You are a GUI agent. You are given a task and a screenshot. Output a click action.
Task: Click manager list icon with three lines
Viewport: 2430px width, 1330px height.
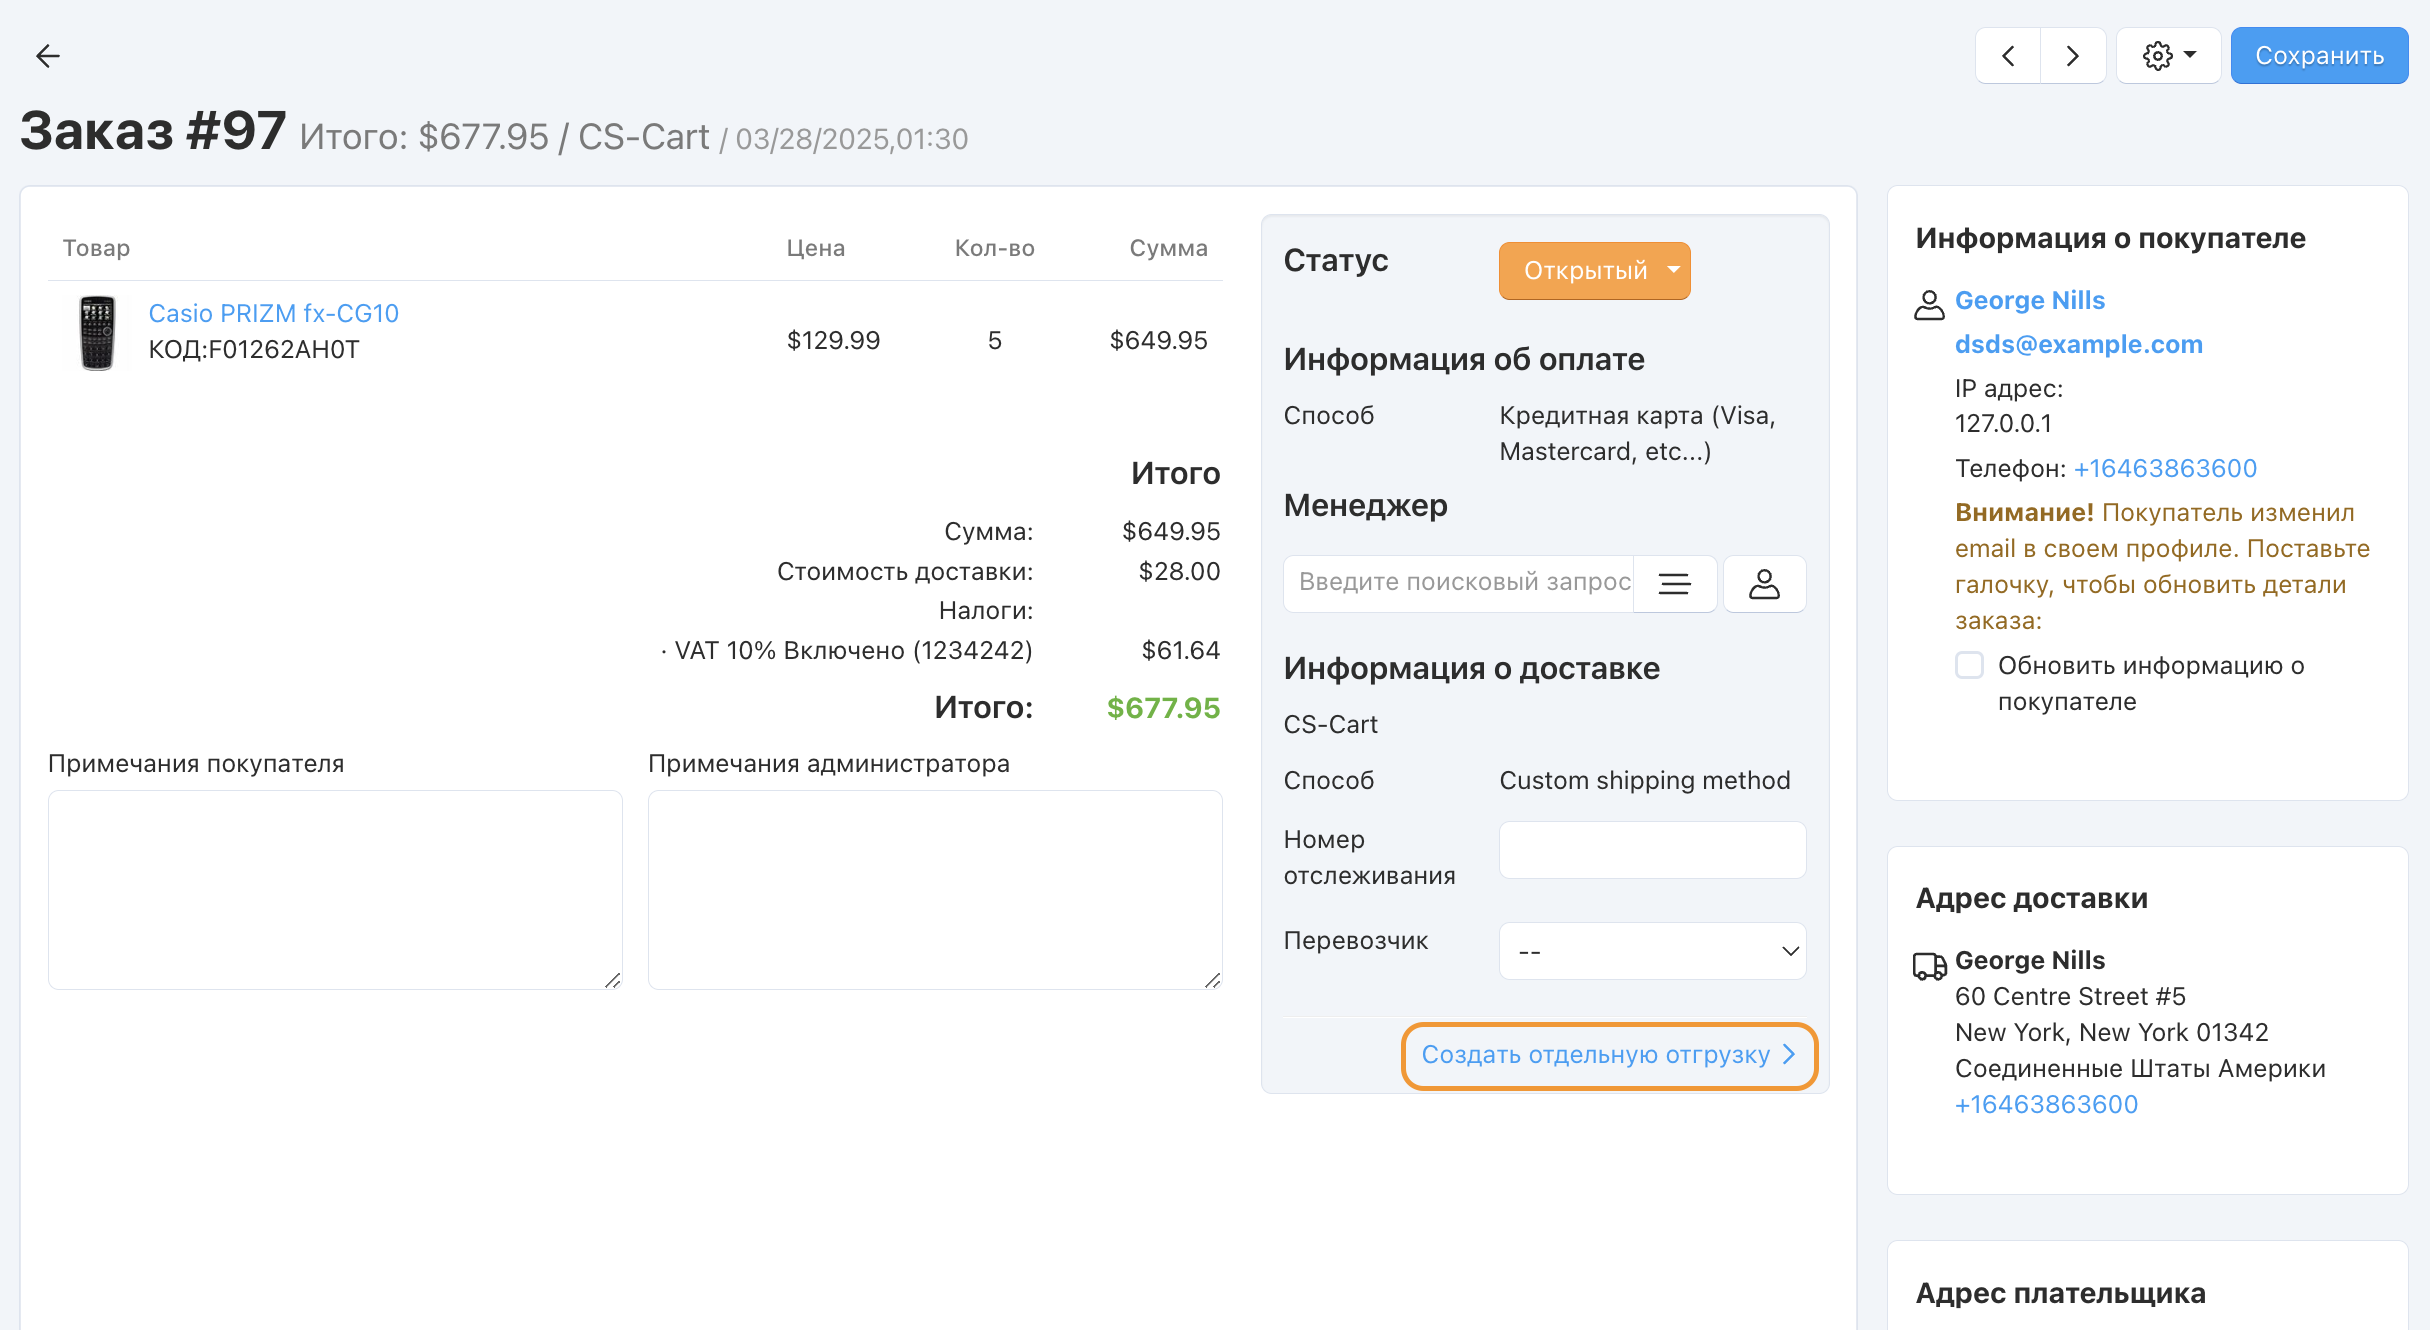(x=1675, y=583)
